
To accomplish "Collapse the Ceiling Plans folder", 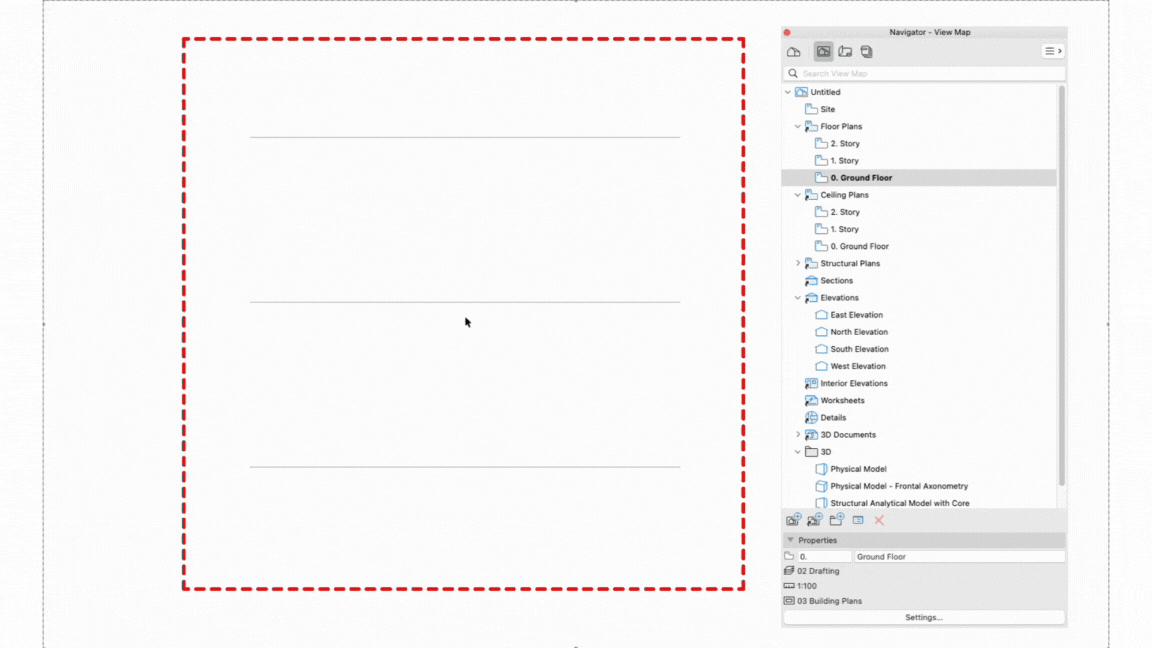I will click(x=798, y=195).
